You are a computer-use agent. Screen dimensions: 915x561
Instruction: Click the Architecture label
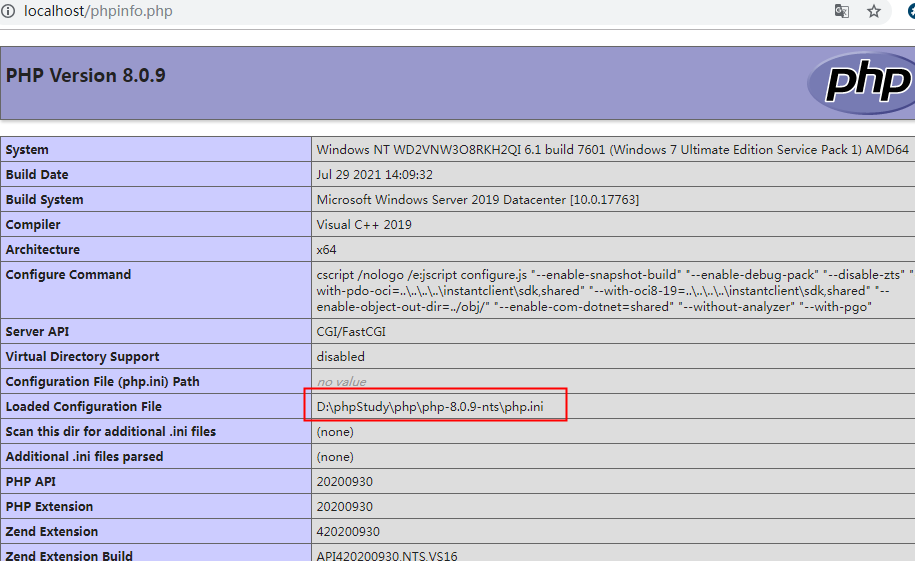point(43,249)
